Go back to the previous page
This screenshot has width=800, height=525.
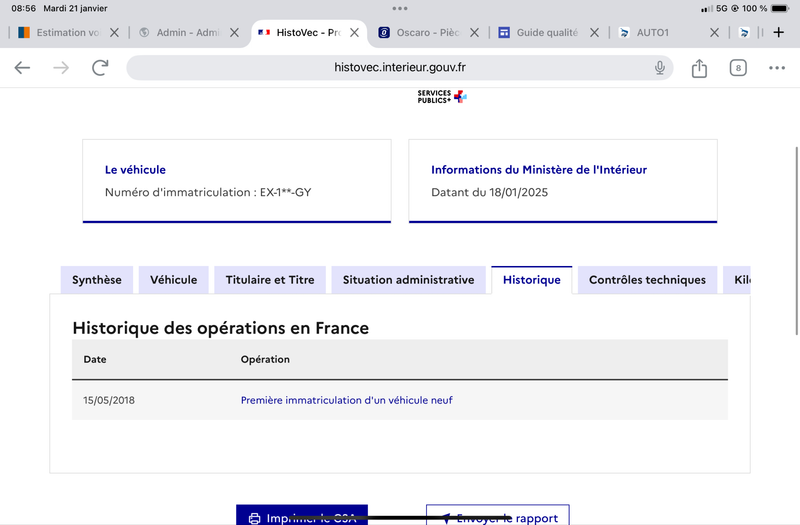coord(22,67)
